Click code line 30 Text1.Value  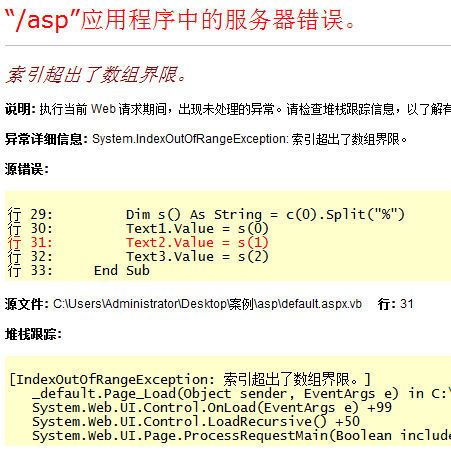coord(197,229)
